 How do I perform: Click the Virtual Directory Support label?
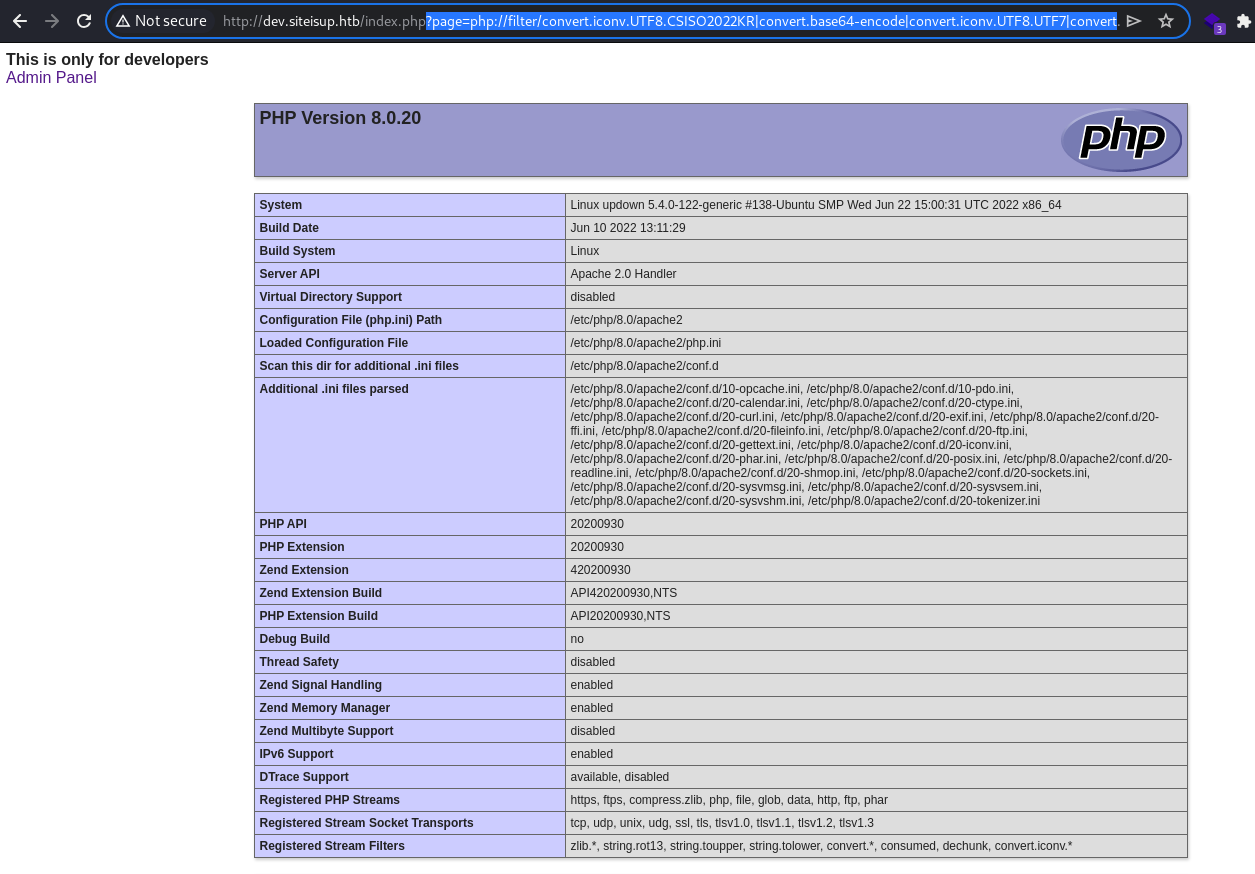pyautogui.click(x=330, y=297)
